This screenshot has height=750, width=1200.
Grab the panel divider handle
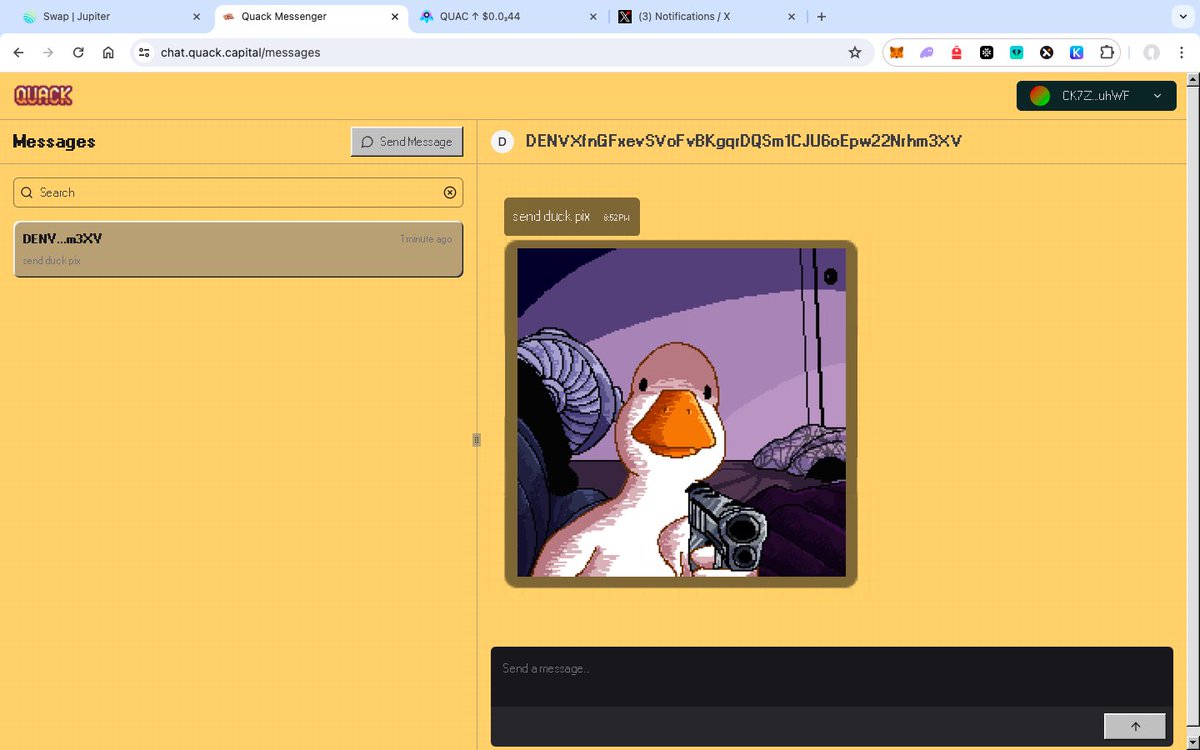click(477, 439)
